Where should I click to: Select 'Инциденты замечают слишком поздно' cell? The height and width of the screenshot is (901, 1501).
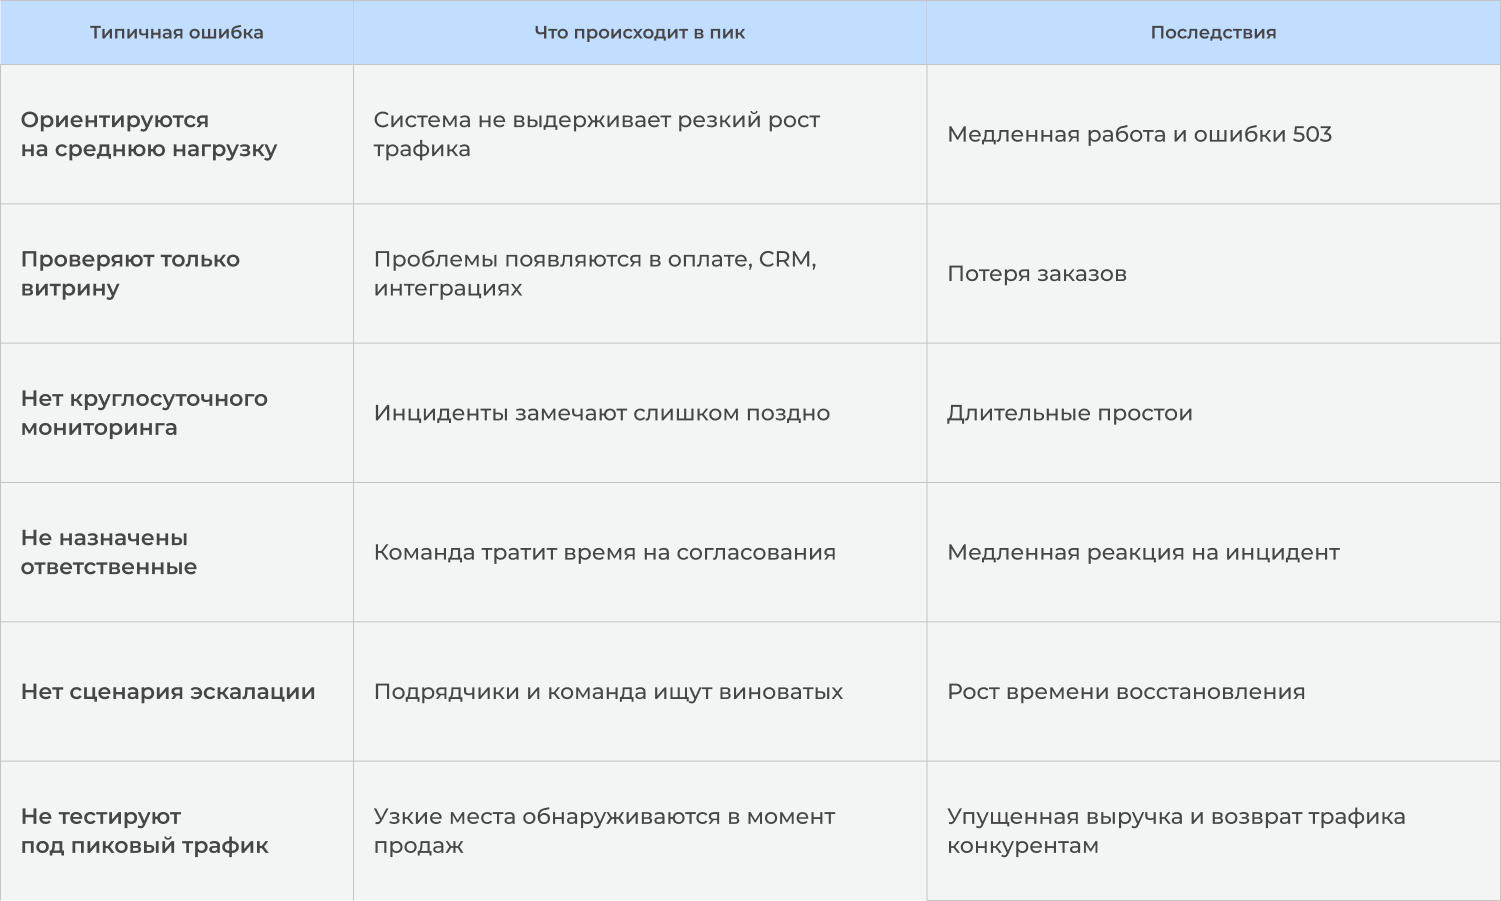[x=640, y=413]
